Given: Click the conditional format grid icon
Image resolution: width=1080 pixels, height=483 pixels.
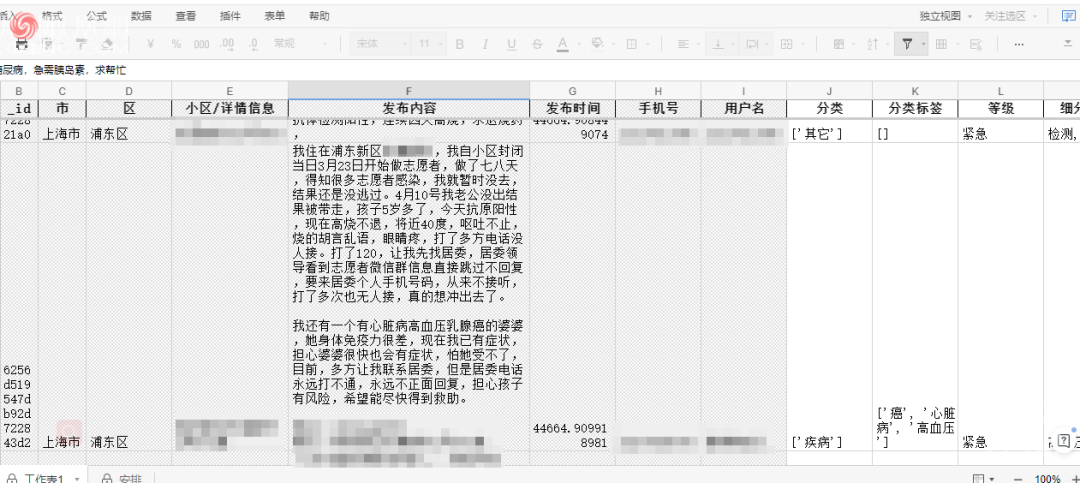Looking at the screenshot, I should pos(838,44).
